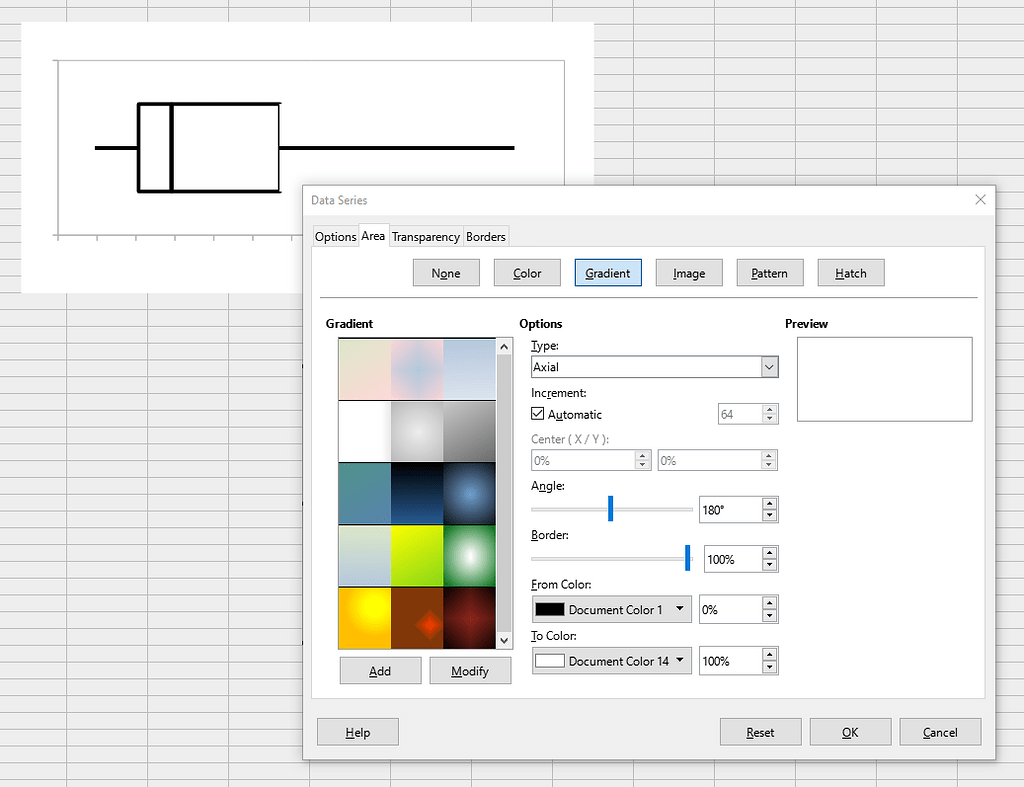Switch to the Borders tab

tap(486, 236)
